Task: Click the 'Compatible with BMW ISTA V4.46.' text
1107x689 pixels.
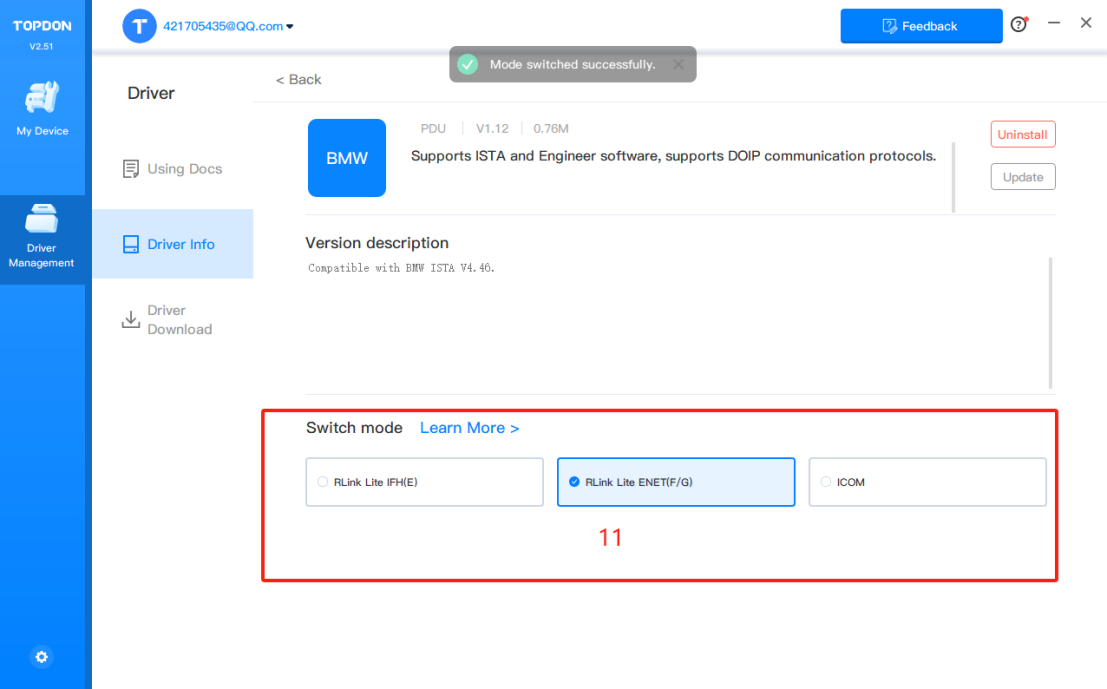Action: 401,268
